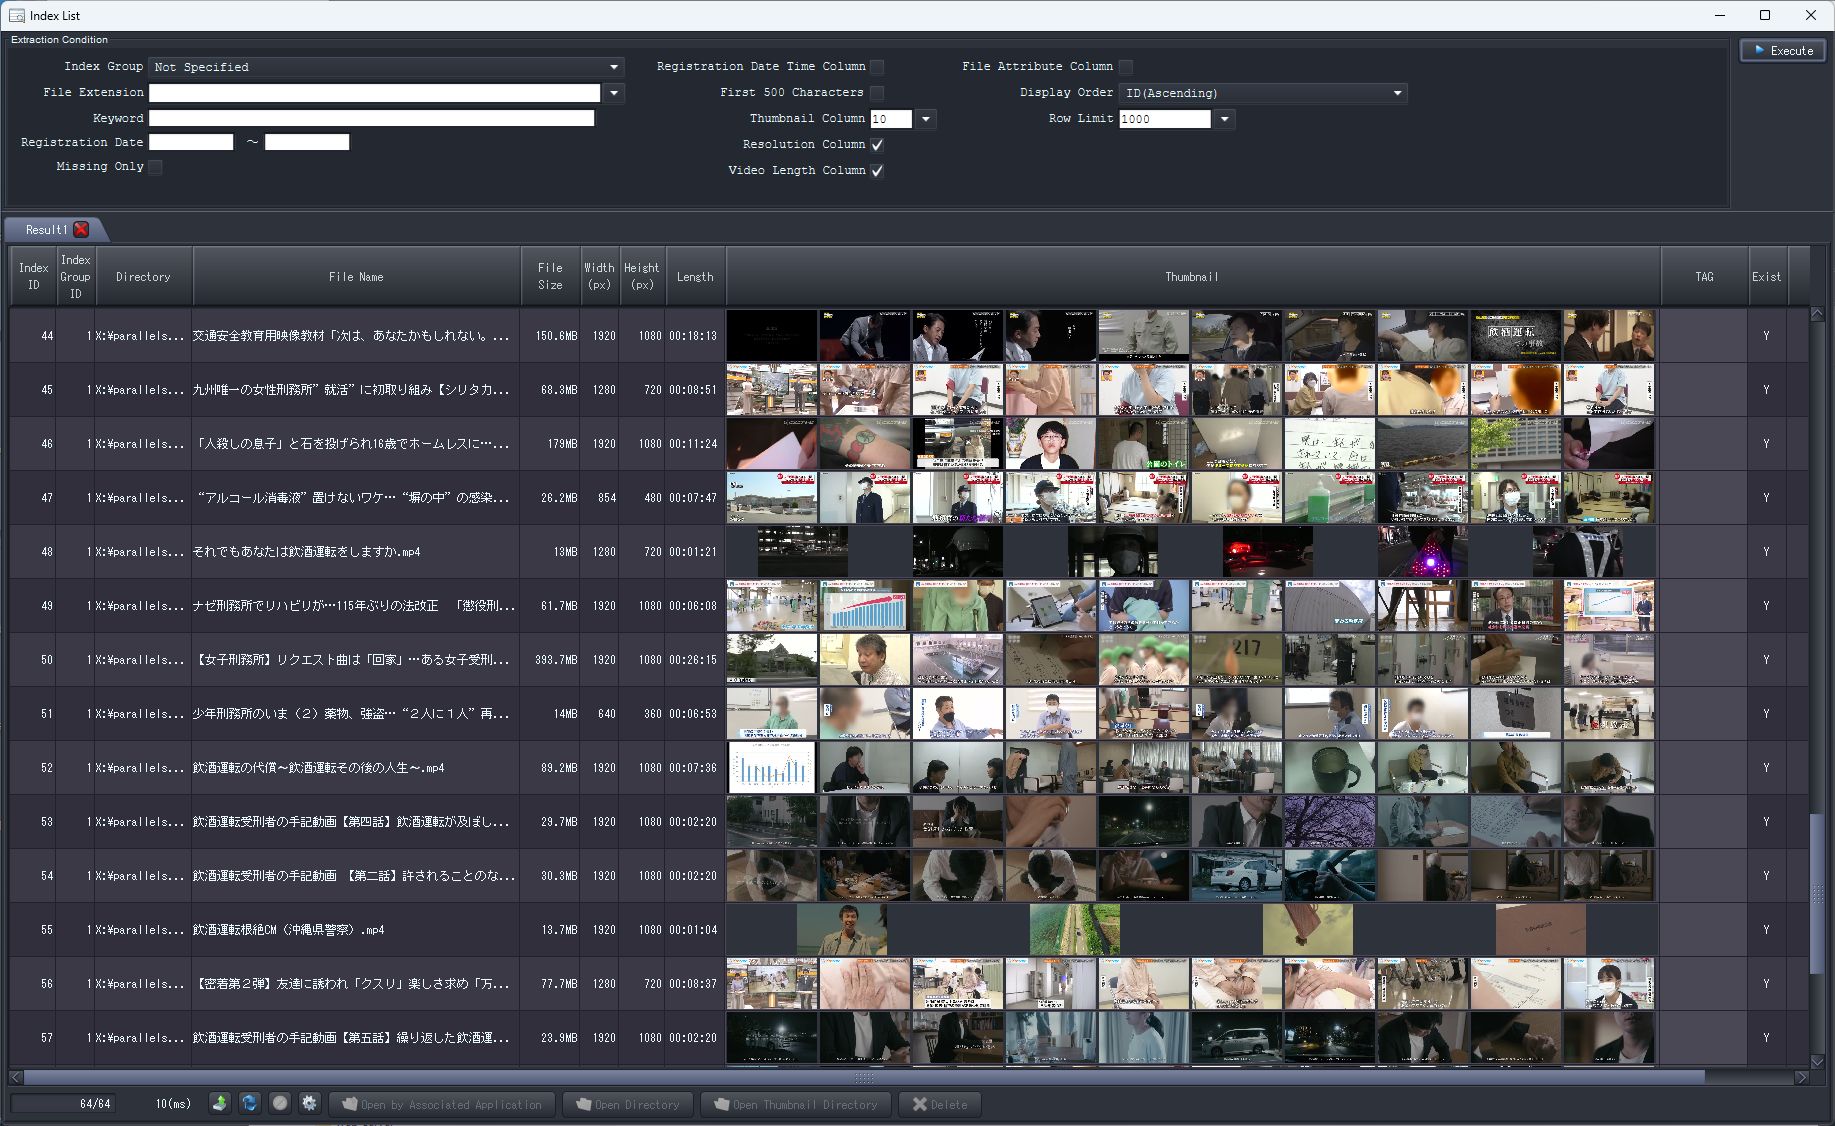Enable the File Attribute Column checkbox
This screenshot has height=1126, width=1835.
(x=1126, y=67)
